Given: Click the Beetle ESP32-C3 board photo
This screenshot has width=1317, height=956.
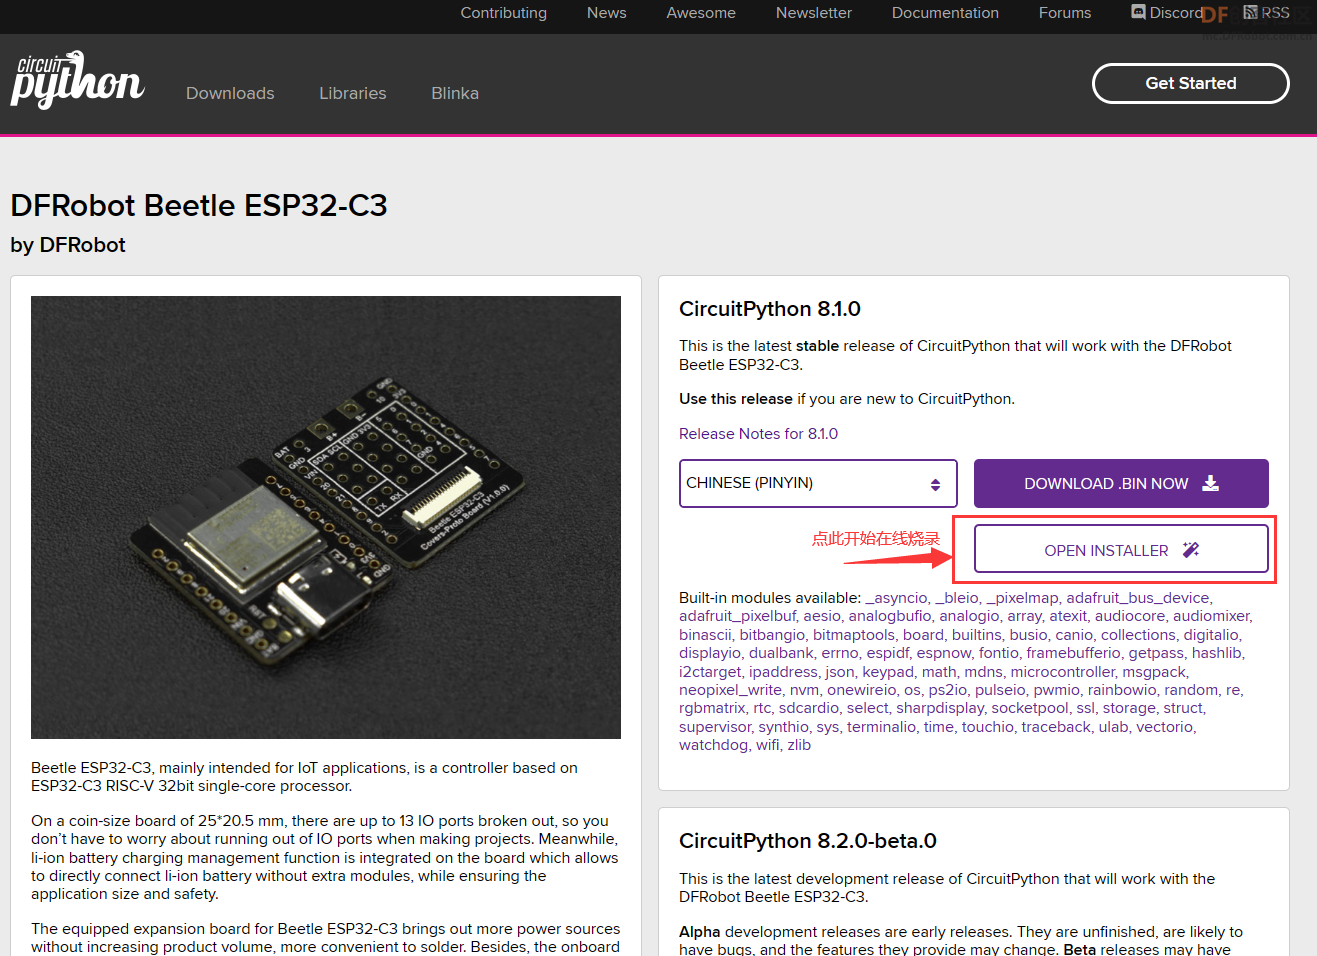Looking at the screenshot, I should 326,517.
